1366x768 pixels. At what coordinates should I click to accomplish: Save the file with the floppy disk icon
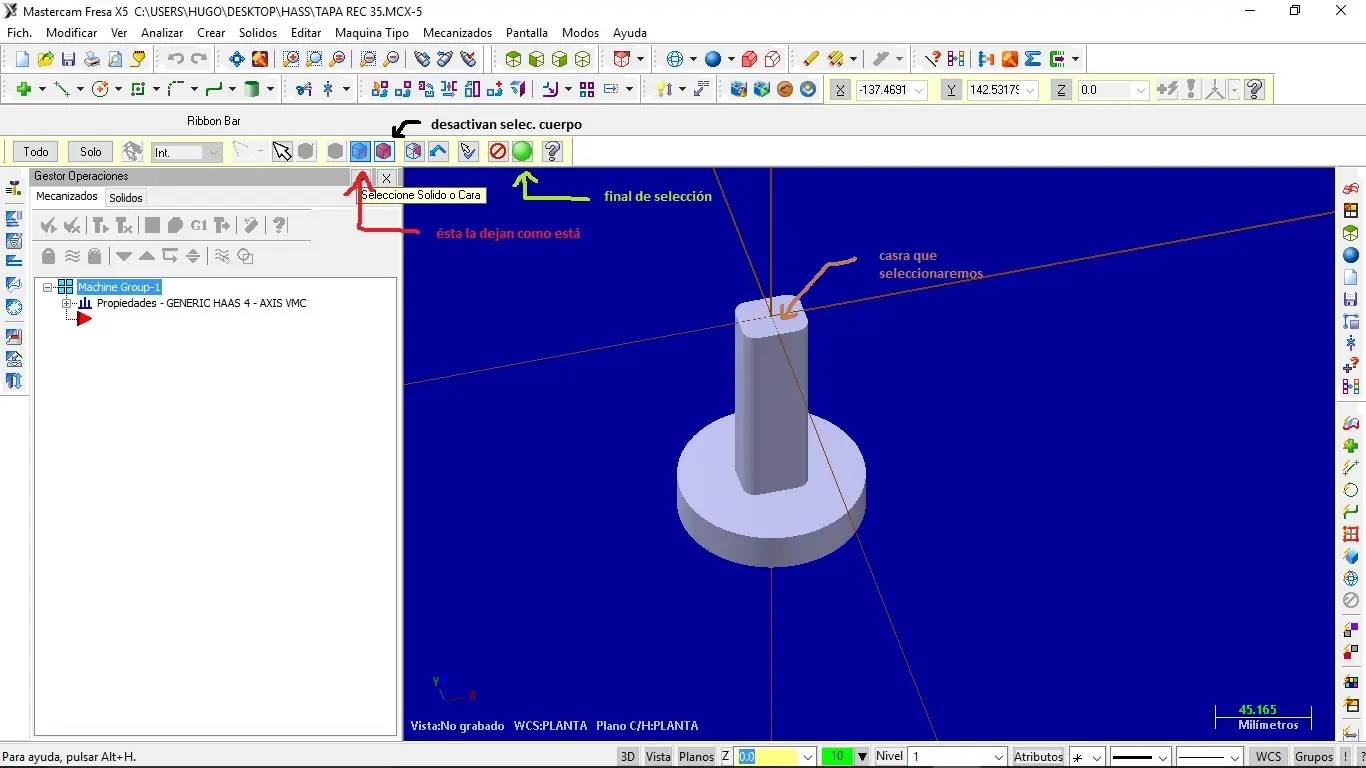(68, 59)
